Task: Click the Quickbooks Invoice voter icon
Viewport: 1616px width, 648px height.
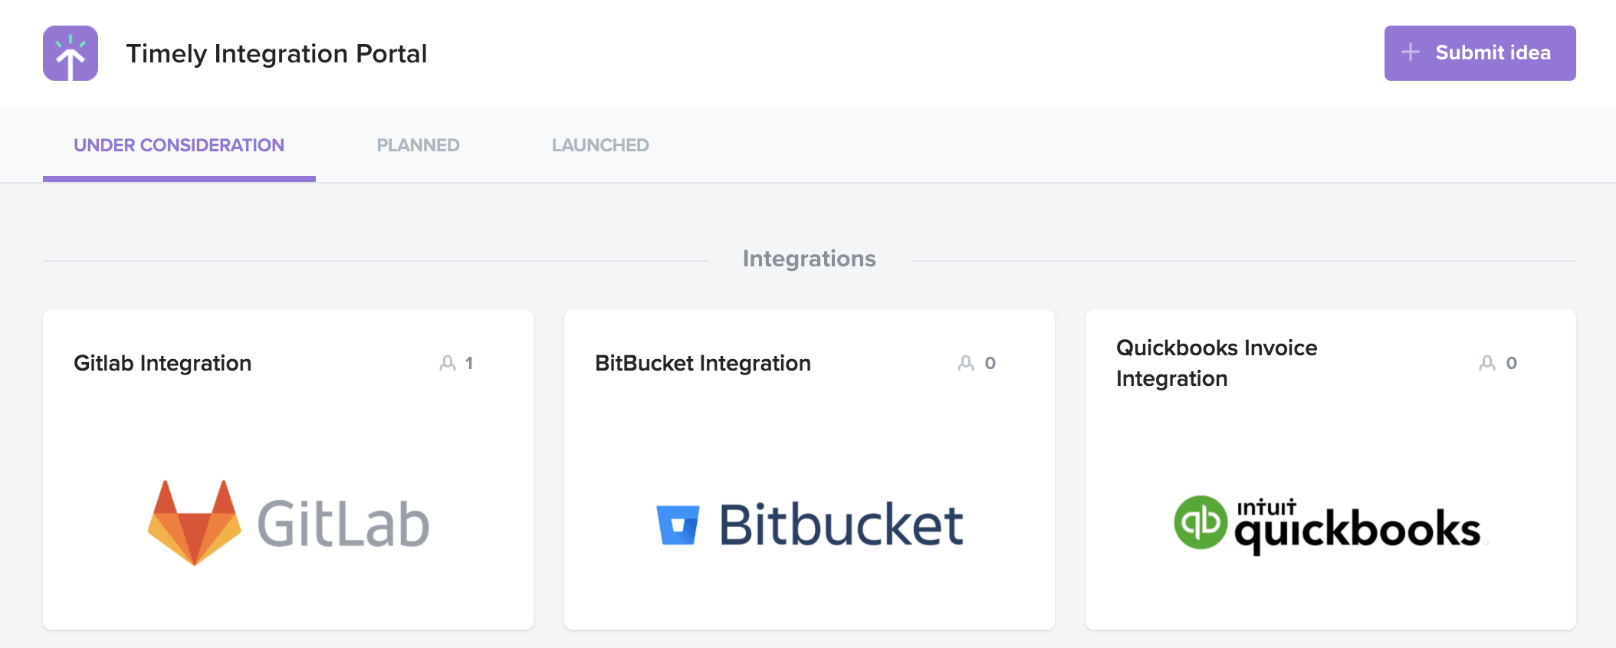Action: [x=1487, y=363]
